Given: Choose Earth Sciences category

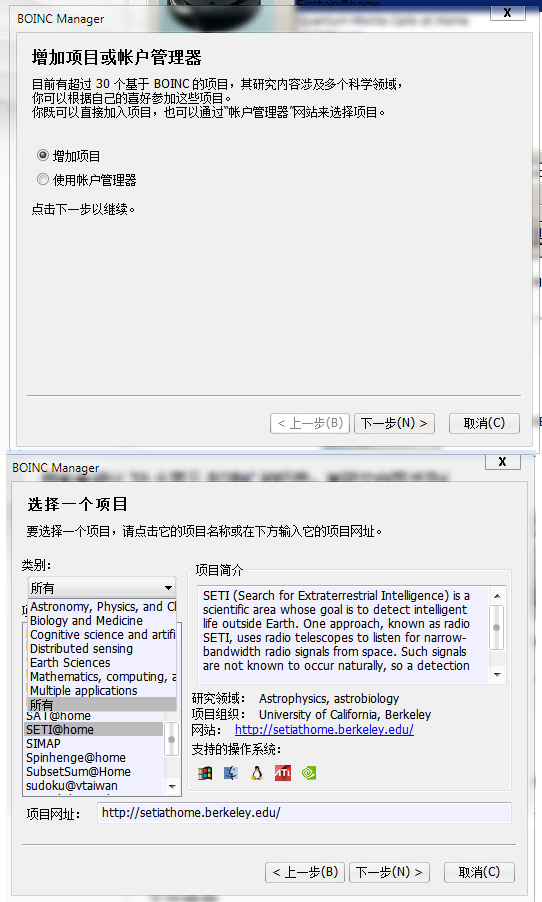Looking at the screenshot, I should (102, 663).
